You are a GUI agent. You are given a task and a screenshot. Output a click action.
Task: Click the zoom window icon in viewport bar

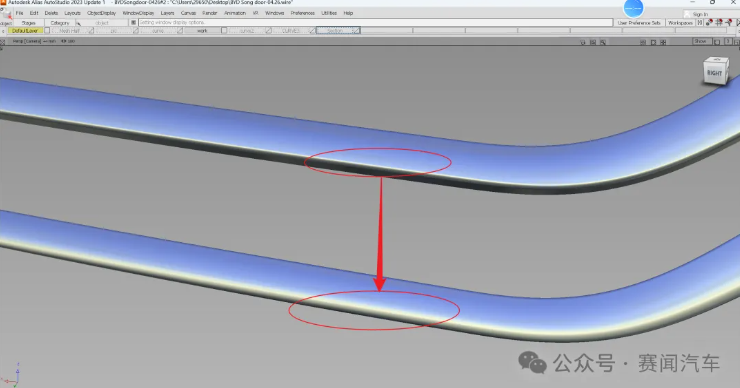603,42
